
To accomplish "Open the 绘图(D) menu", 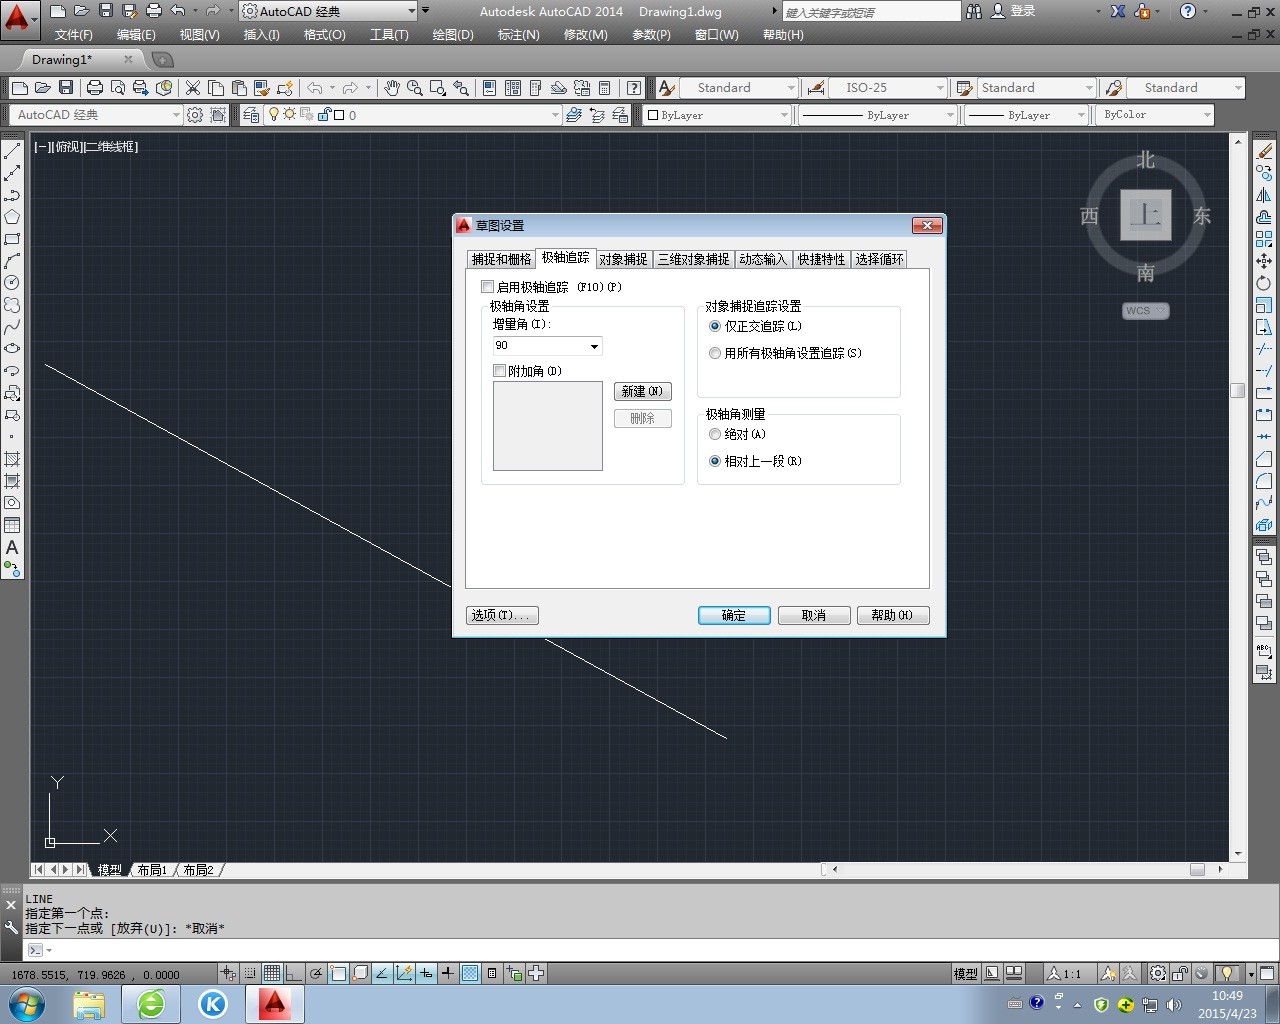I will click(453, 35).
